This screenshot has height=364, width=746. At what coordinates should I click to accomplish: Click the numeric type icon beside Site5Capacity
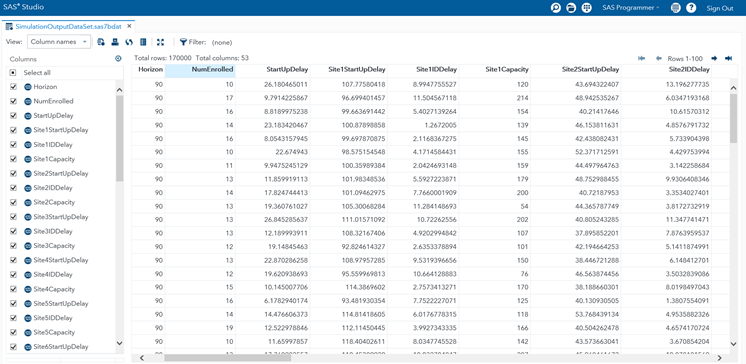click(28, 332)
